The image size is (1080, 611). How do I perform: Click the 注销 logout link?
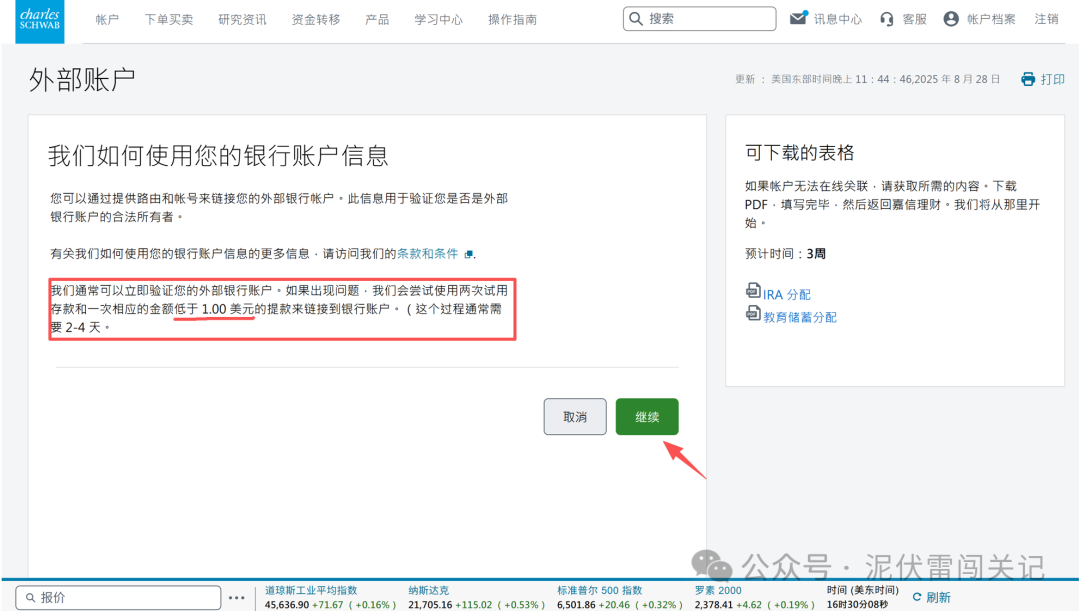coord(1047,18)
